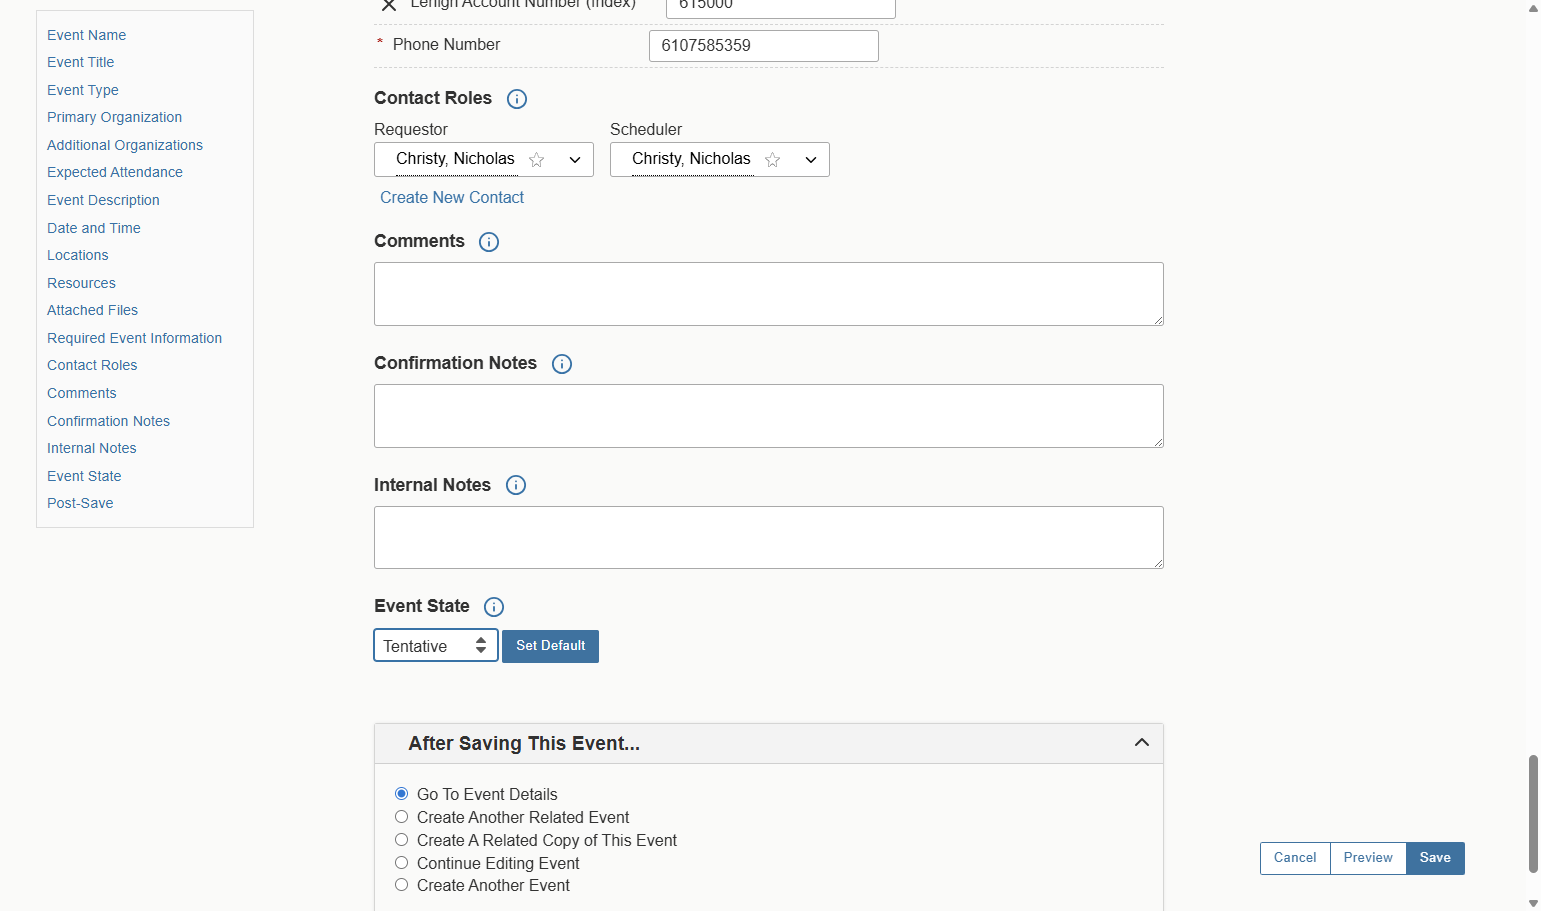Click the Event State info icon
The image size is (1541, 911).
(494, 607)
